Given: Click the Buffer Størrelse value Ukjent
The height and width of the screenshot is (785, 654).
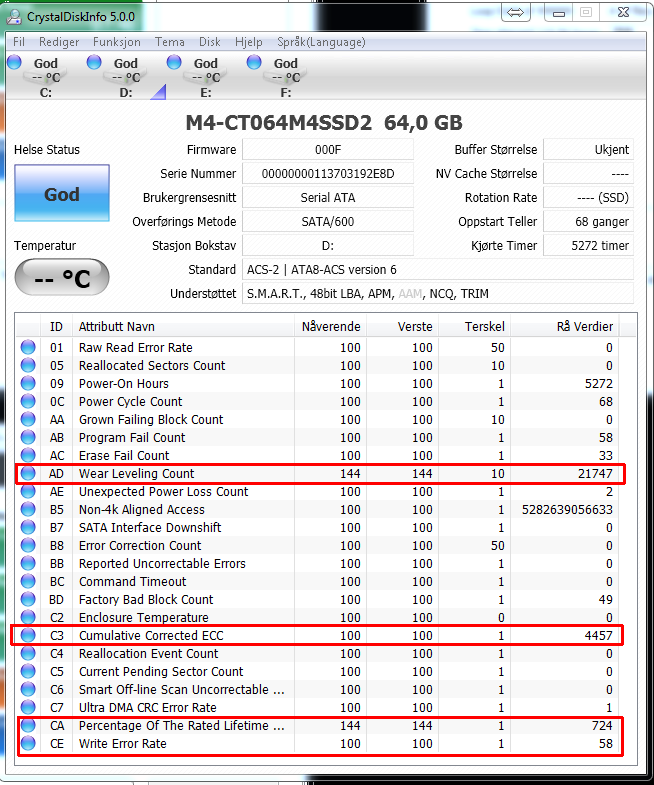Looking at the screenshot, I should [588, 150].
